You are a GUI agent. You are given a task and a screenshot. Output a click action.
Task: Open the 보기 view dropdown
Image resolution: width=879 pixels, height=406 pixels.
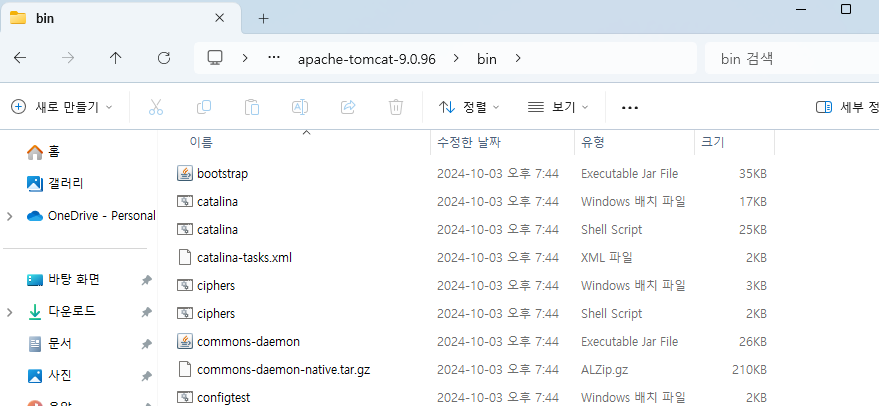click(558, 107)
